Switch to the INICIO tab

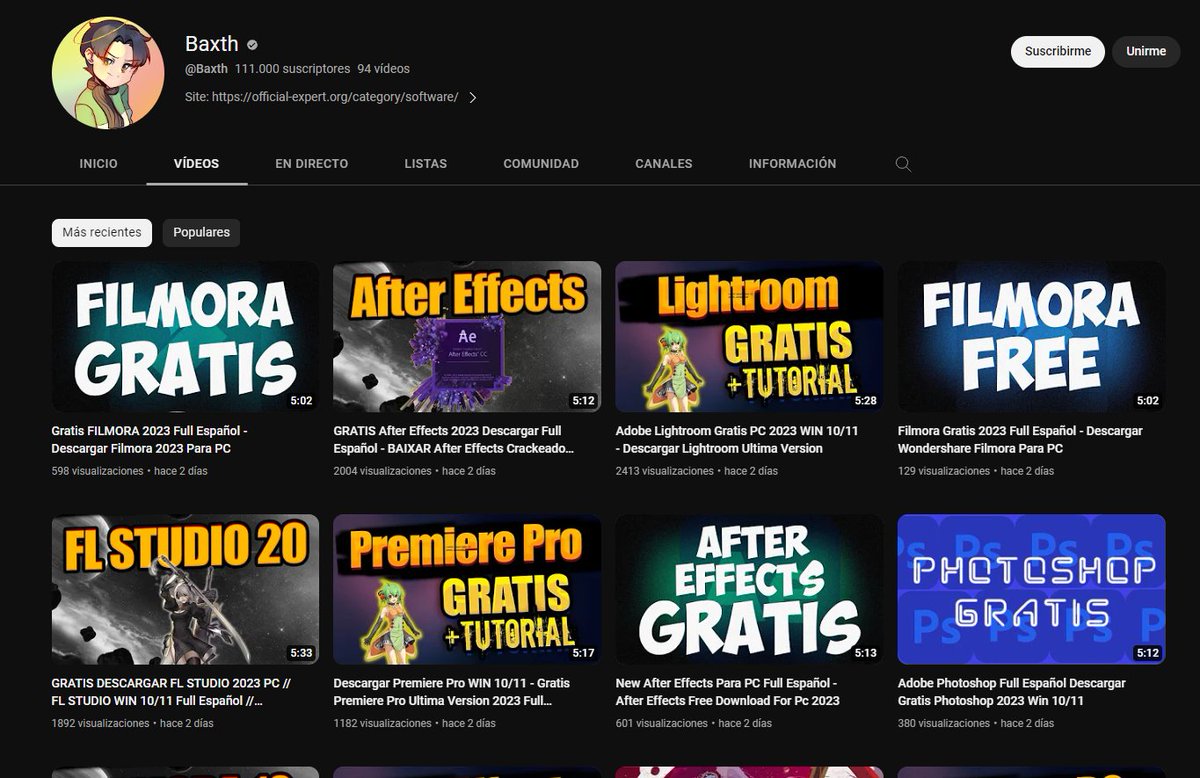pyautogui.click(x=98, y=163)
